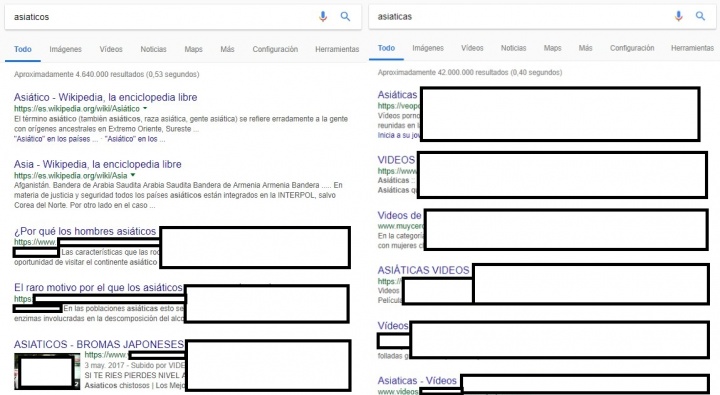The height and width of the screenshot is (395, 720).
Task: Open Maps tab in the right search
Action: (552, 48)
